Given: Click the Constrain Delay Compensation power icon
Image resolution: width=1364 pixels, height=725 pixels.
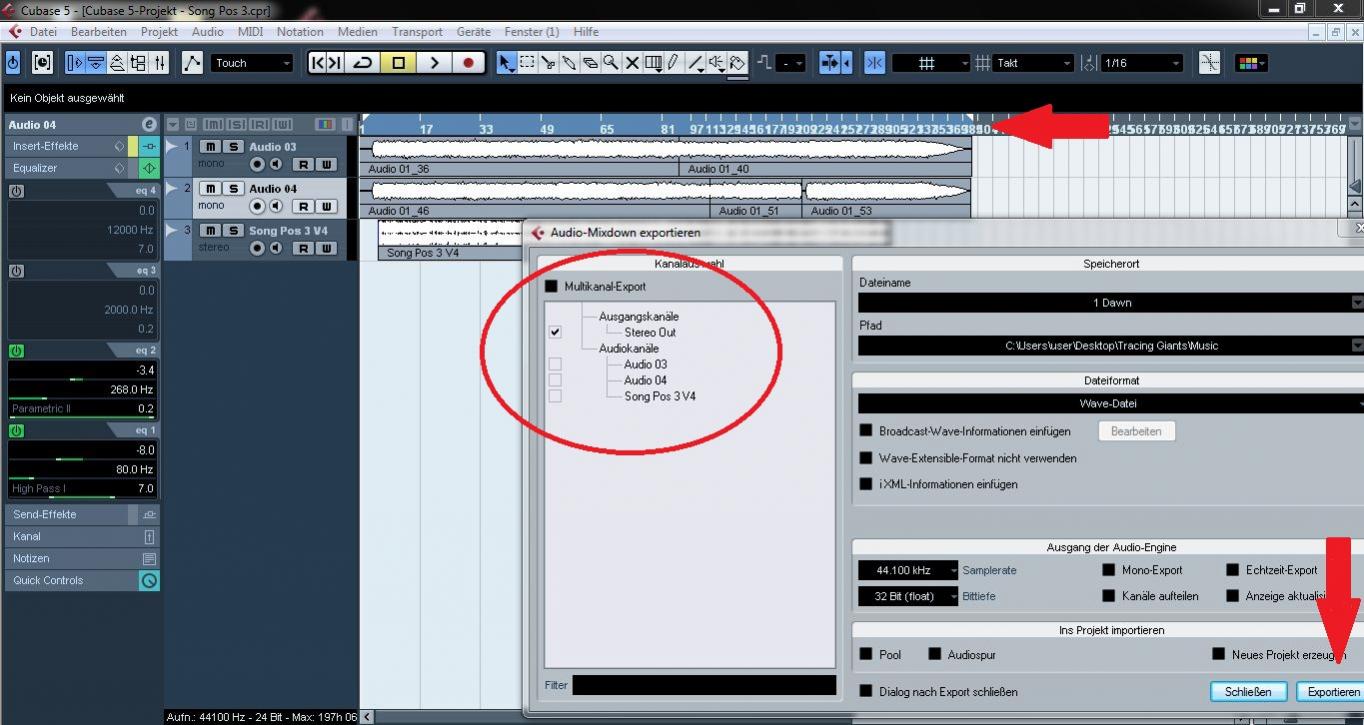Looking at the screenshot, I should coord(13,63).
